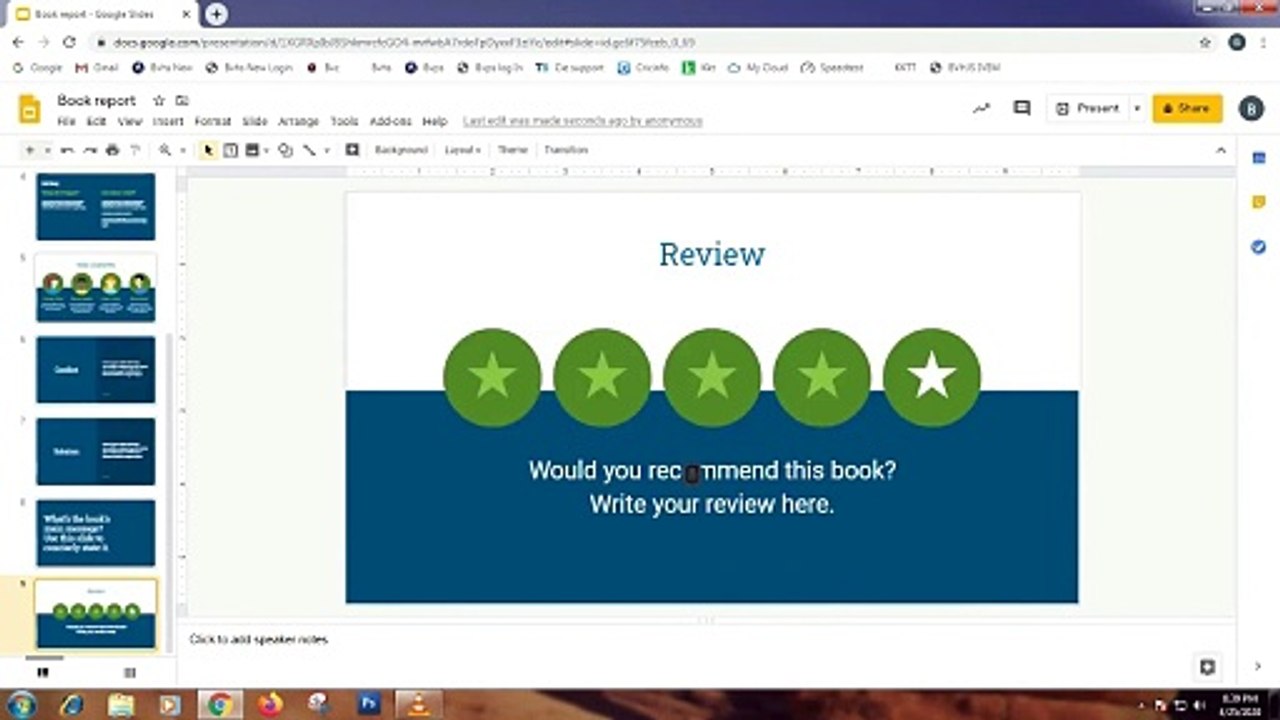This screenshot has width=1280, height=720.
Task: Open the Google Slides home icon
Action: tap(29, 108)
